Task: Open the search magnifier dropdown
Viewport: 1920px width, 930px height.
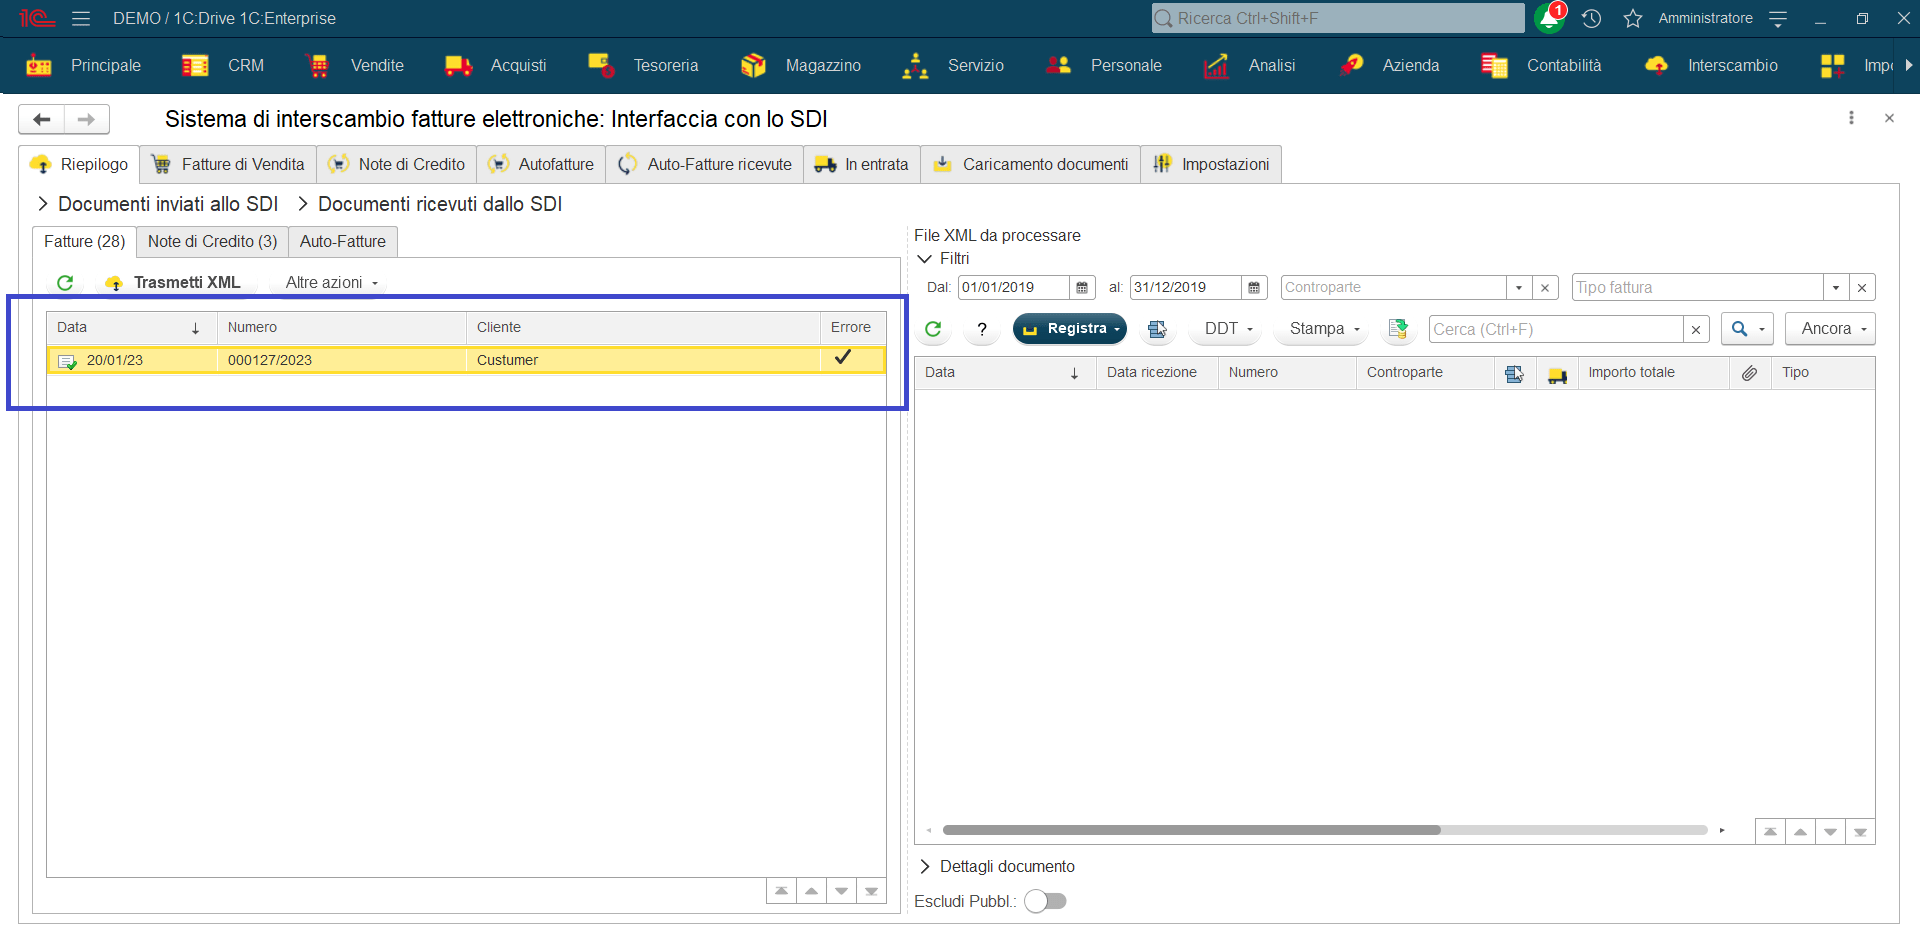Action: [x=1747, y=329]
